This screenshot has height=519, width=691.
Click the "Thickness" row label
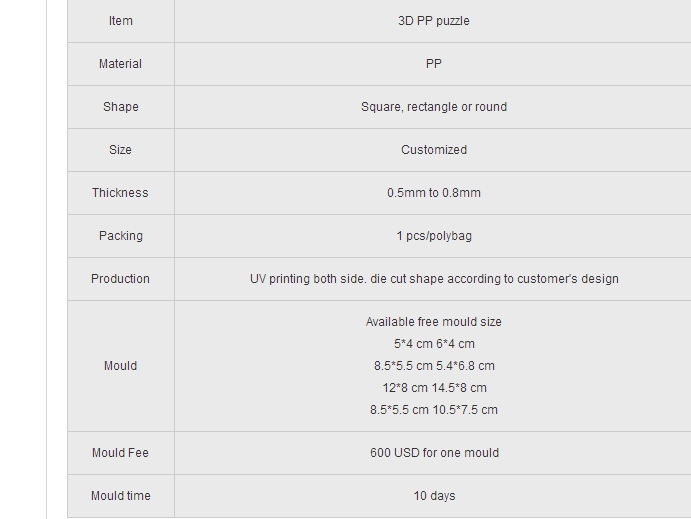coord(120,193)
